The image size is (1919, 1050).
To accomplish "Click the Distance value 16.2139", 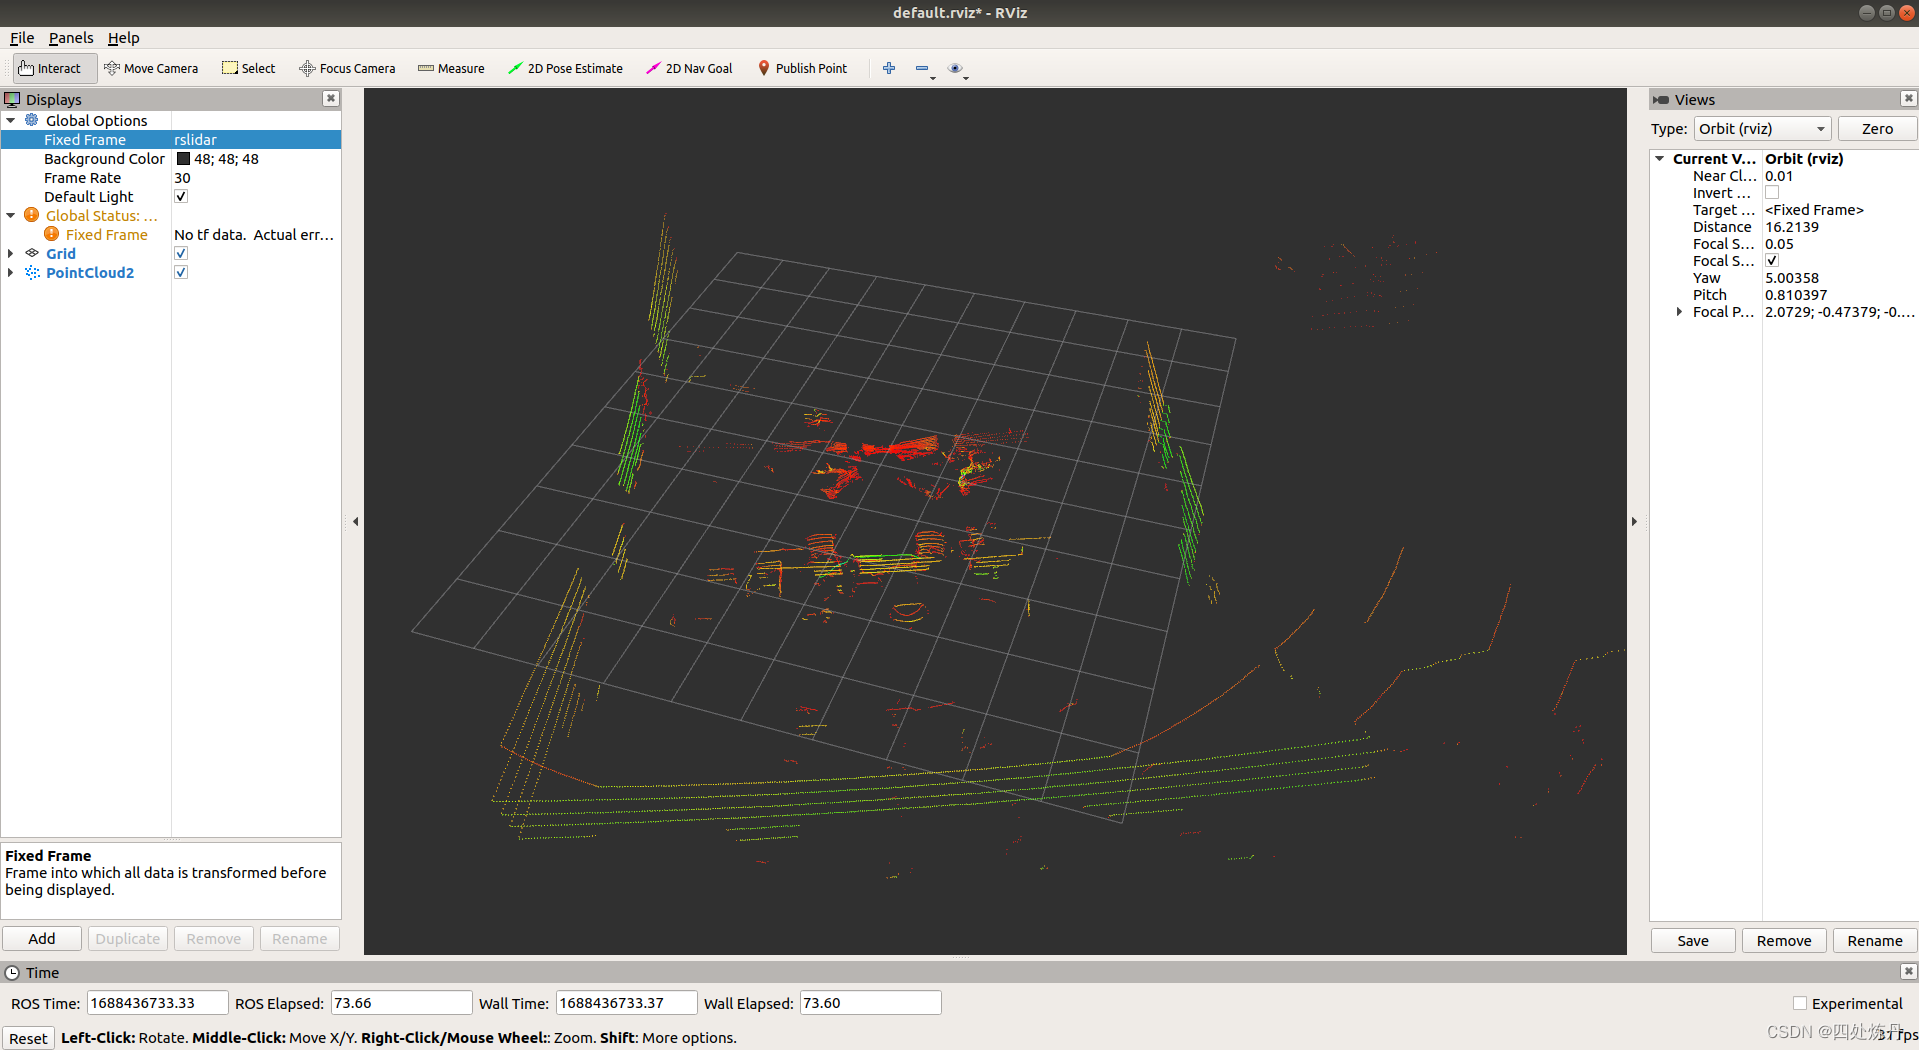I will coord(1792,226).
